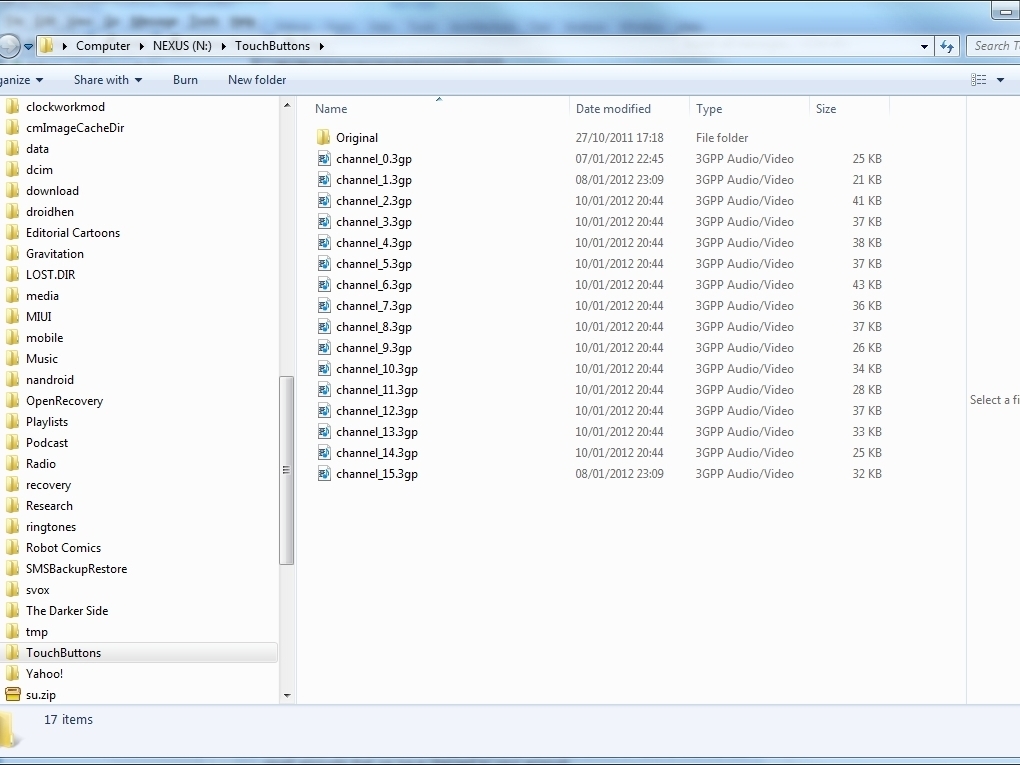The width and height of the screenshot is (1020, 765).
Task: Click the channel_1.3gp file icon
Action: [x=324, y=180]
